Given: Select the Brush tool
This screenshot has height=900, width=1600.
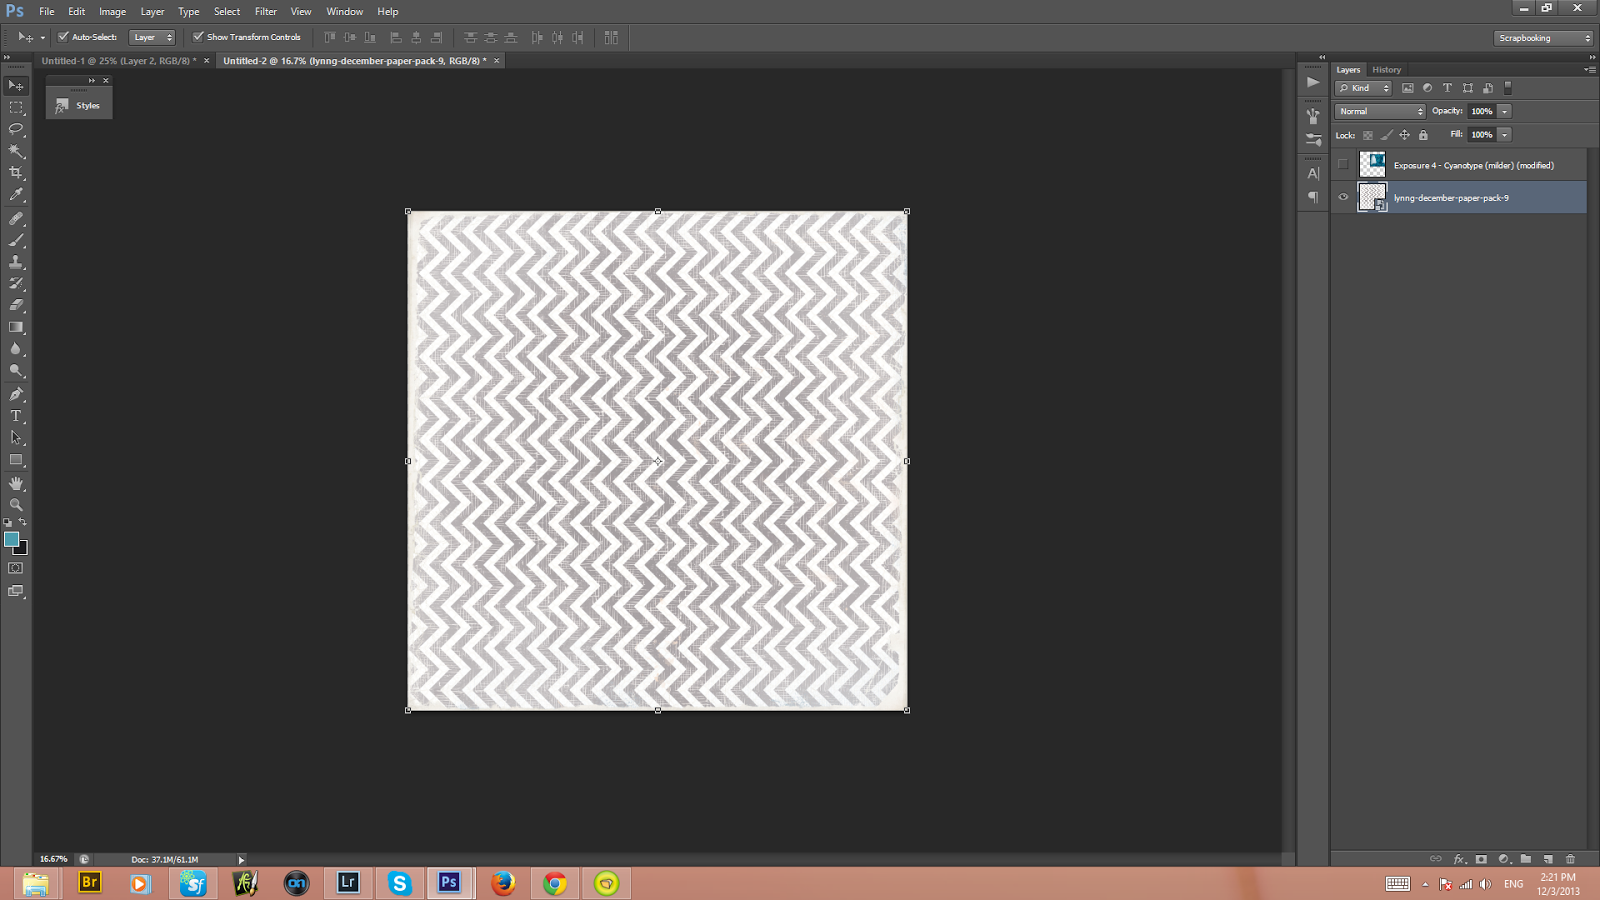Looking at the screenshot, I should (x=16, y=241).
